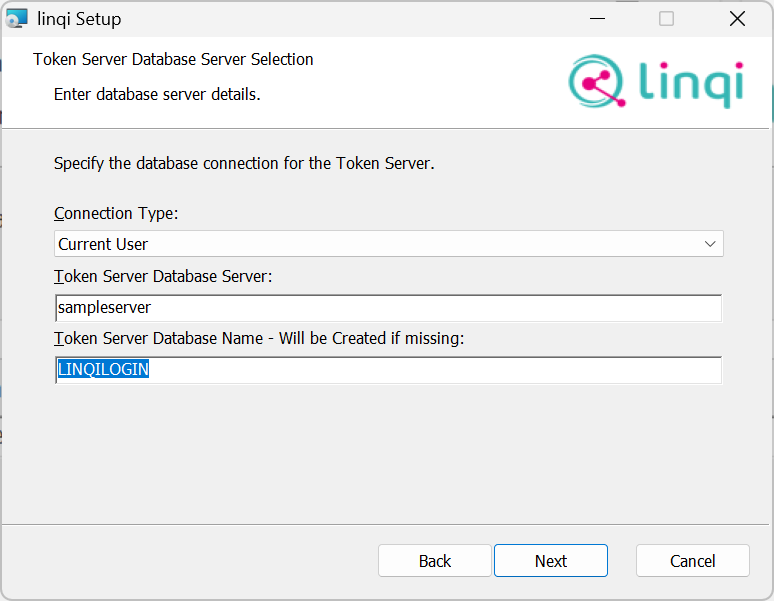Click the Connection Type dropdown arrow
The width and height of the screenshot is (774, 601).
710,244
